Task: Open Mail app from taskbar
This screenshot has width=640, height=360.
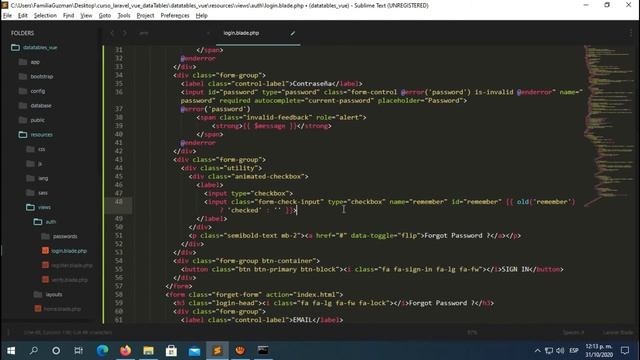Action: 194,350
